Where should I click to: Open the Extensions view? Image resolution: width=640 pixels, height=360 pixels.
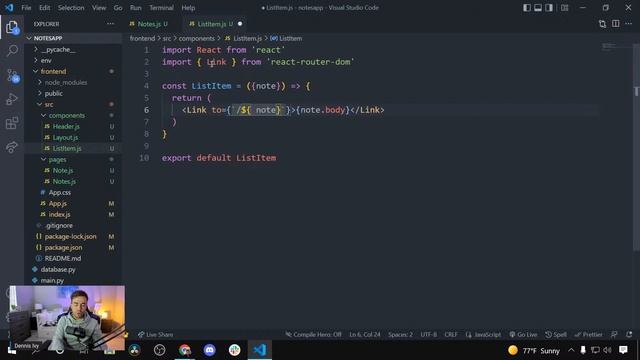(x=12, y=123)
